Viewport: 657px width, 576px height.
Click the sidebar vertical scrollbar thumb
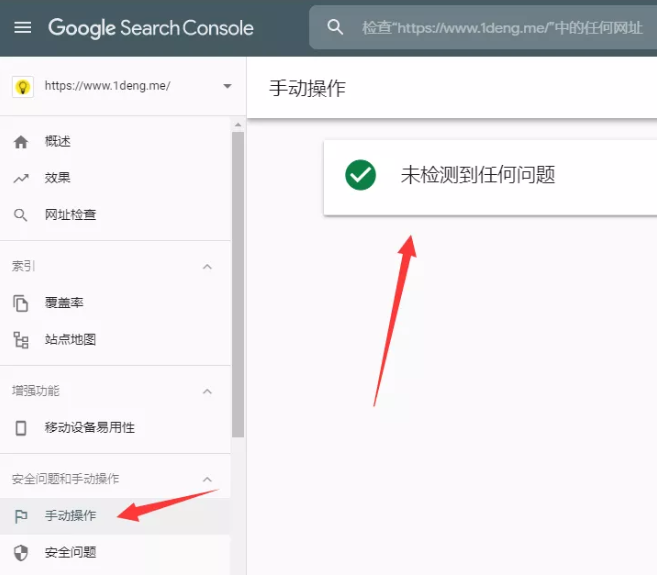238,285
